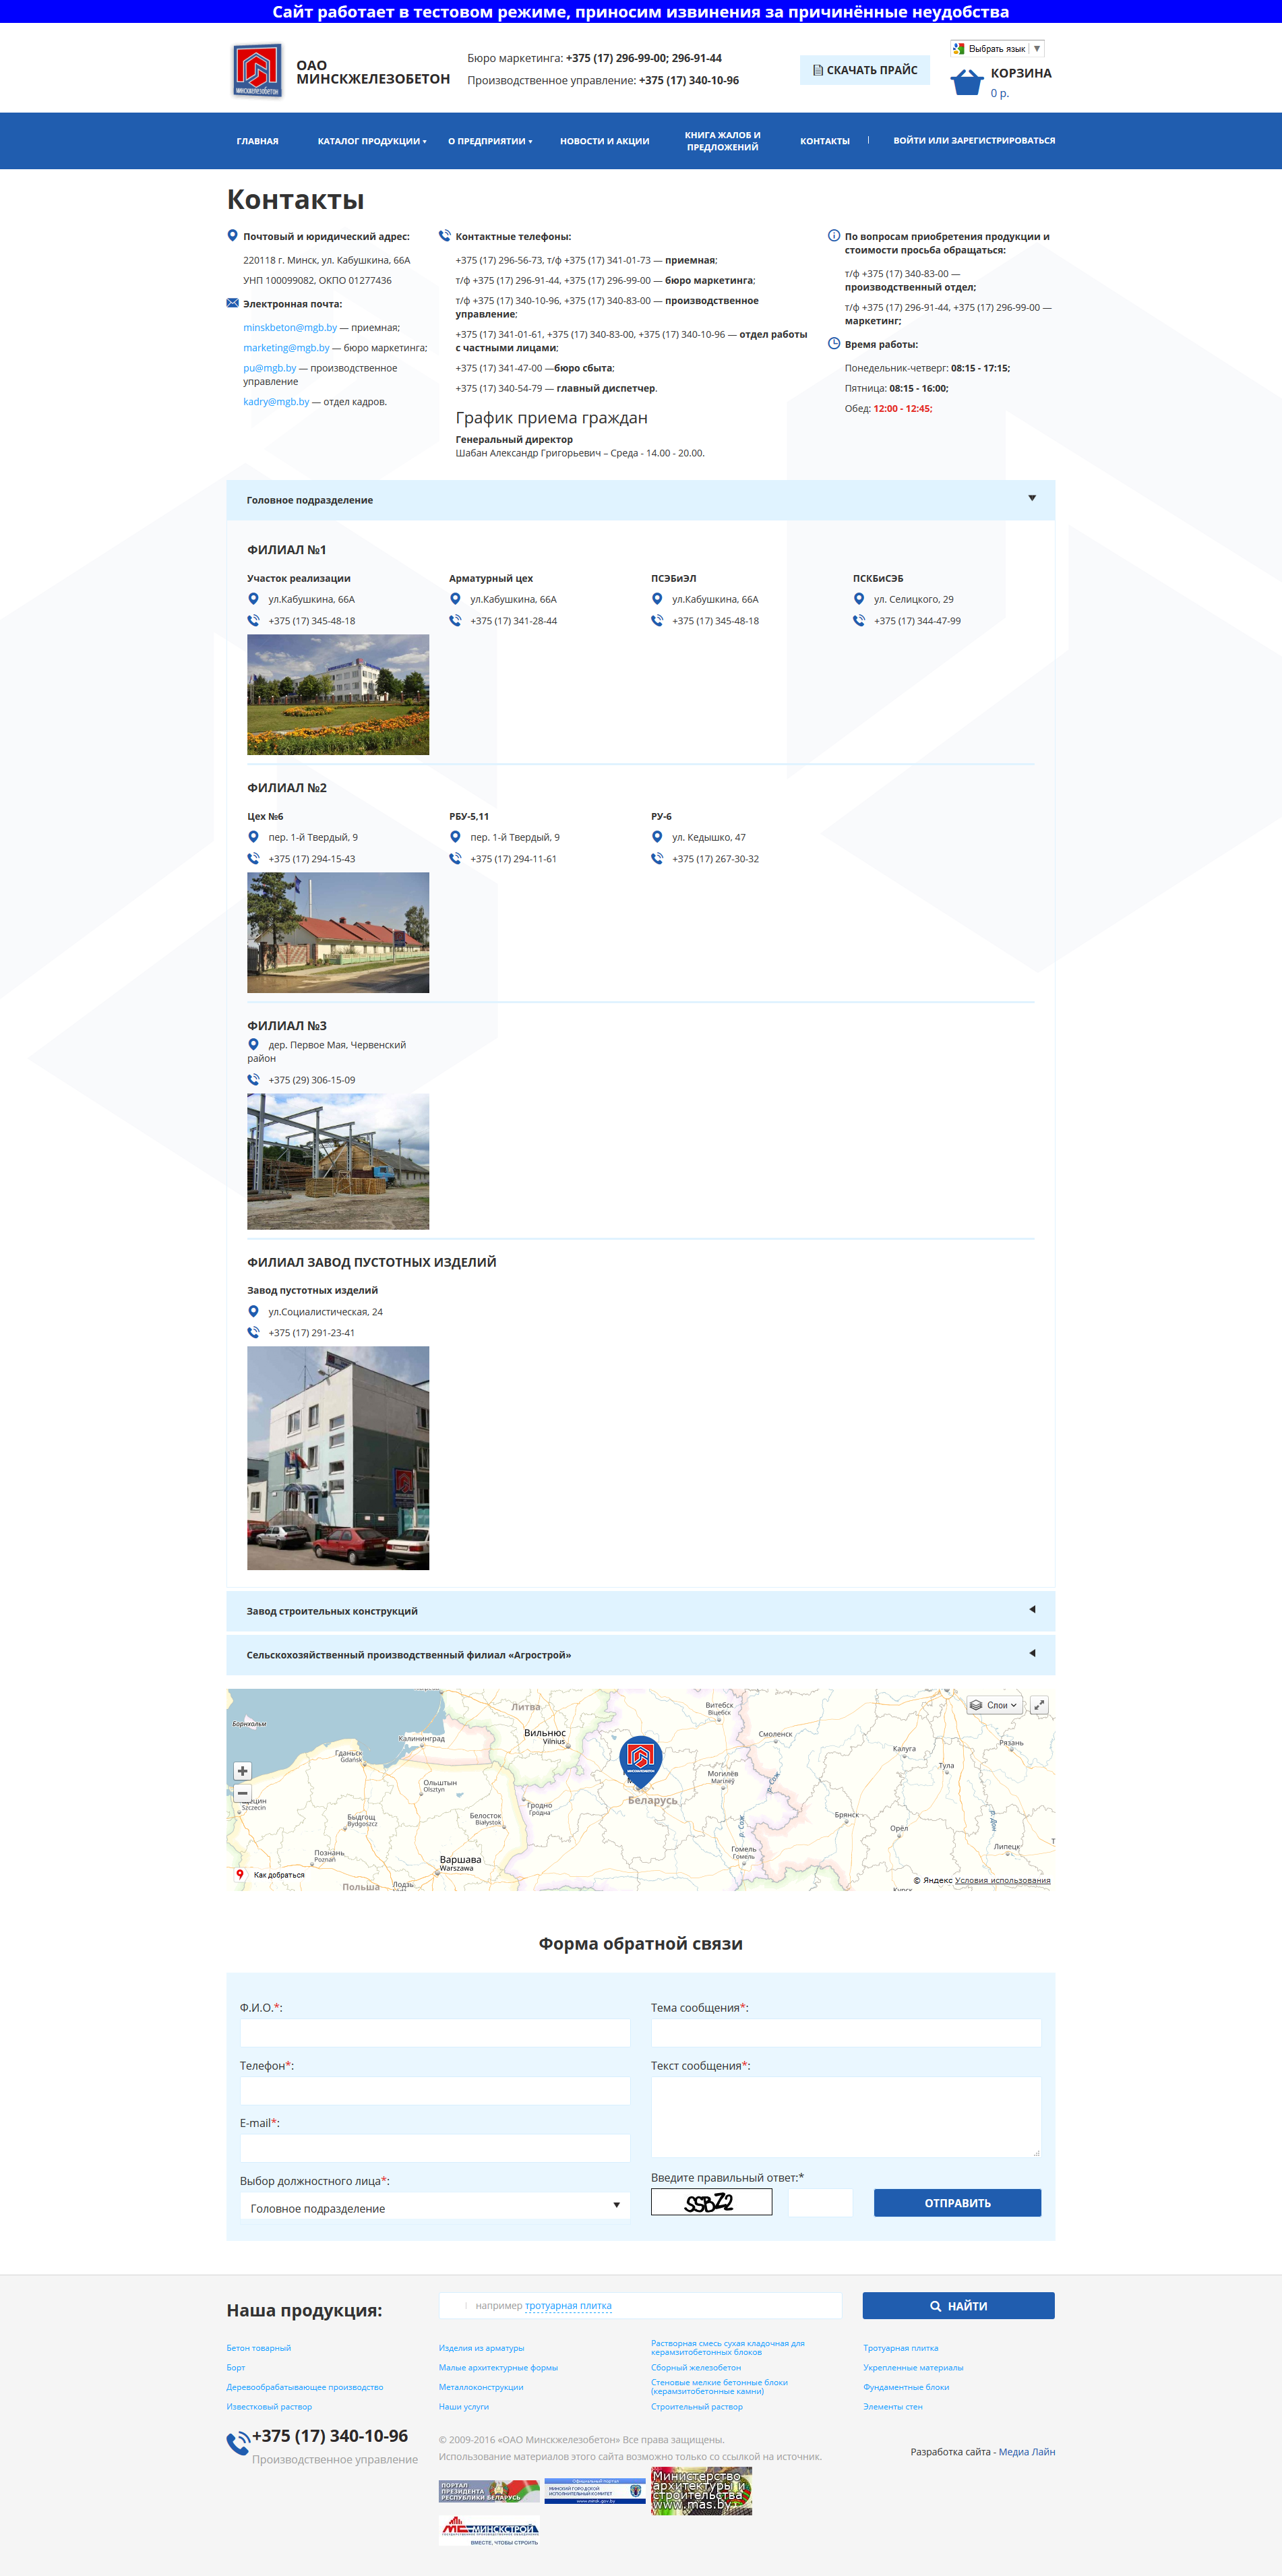Screen dimensions: 1282x2576
Task: Expand Завод строительных конструкций section
Action: point(640,1611)
